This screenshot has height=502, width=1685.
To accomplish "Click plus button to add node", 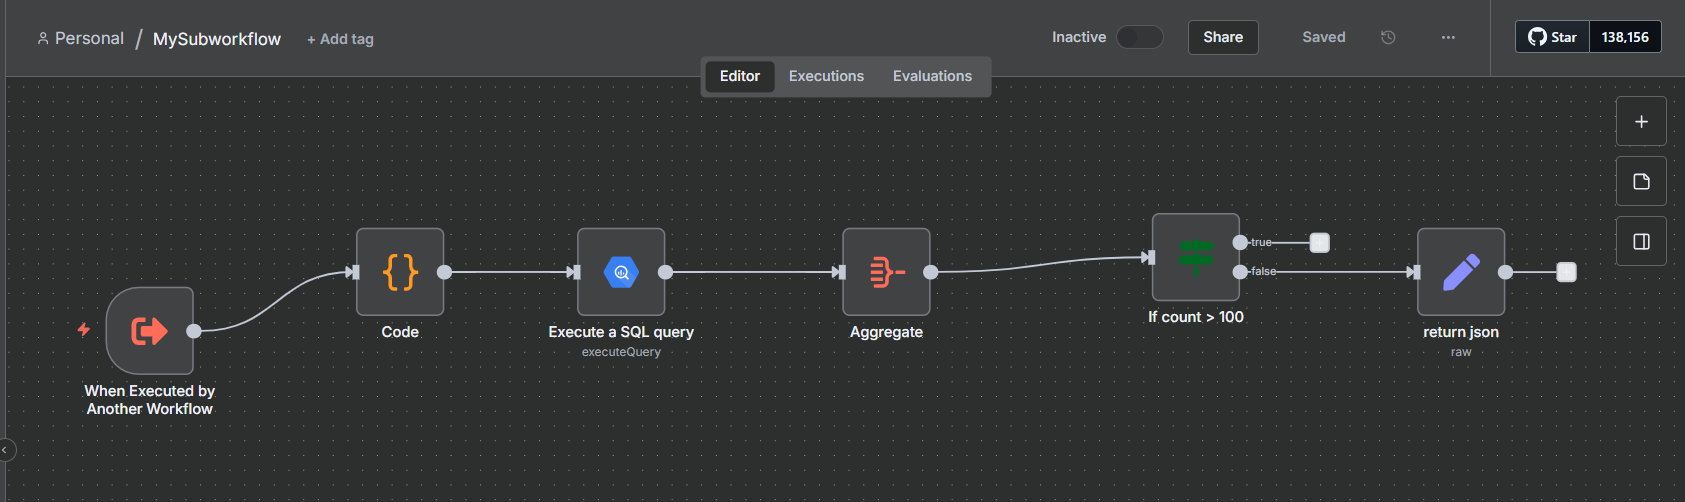I will coord(1641,122).
